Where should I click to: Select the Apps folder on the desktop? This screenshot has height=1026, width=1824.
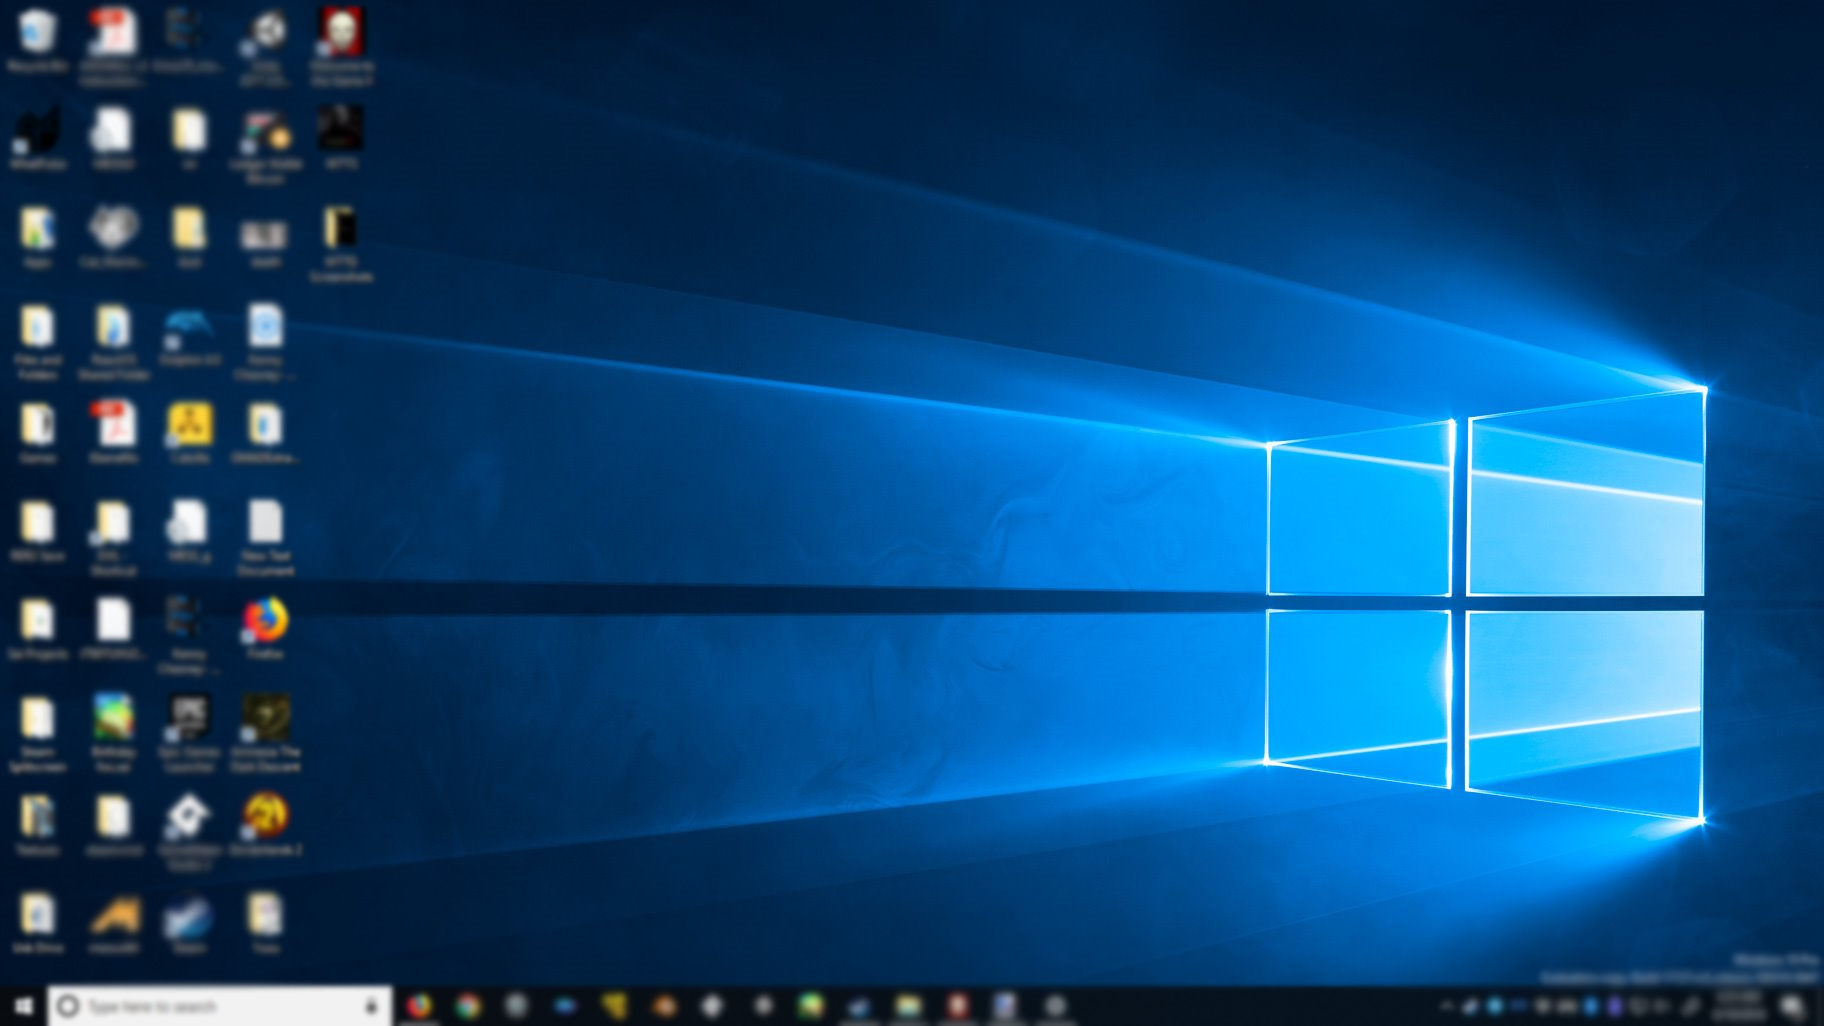pos(37,237)
